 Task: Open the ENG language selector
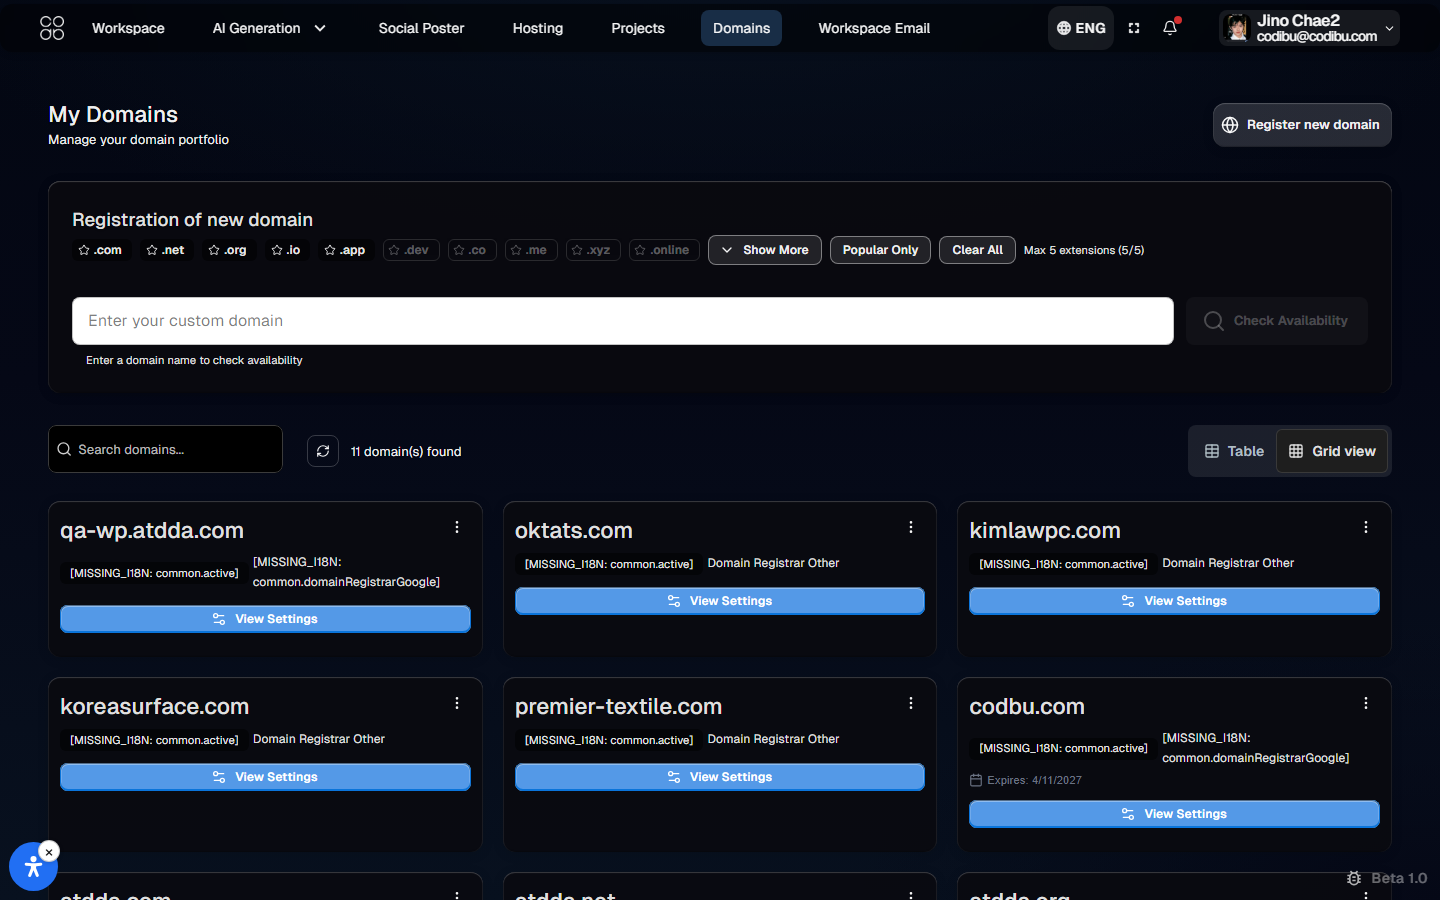pos(1081,28)
